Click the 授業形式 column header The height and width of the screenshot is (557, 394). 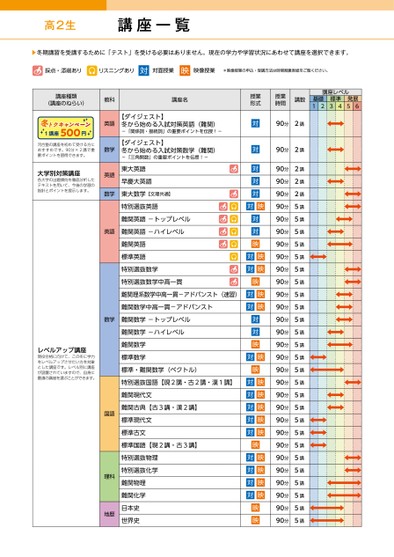coord(255,100)
